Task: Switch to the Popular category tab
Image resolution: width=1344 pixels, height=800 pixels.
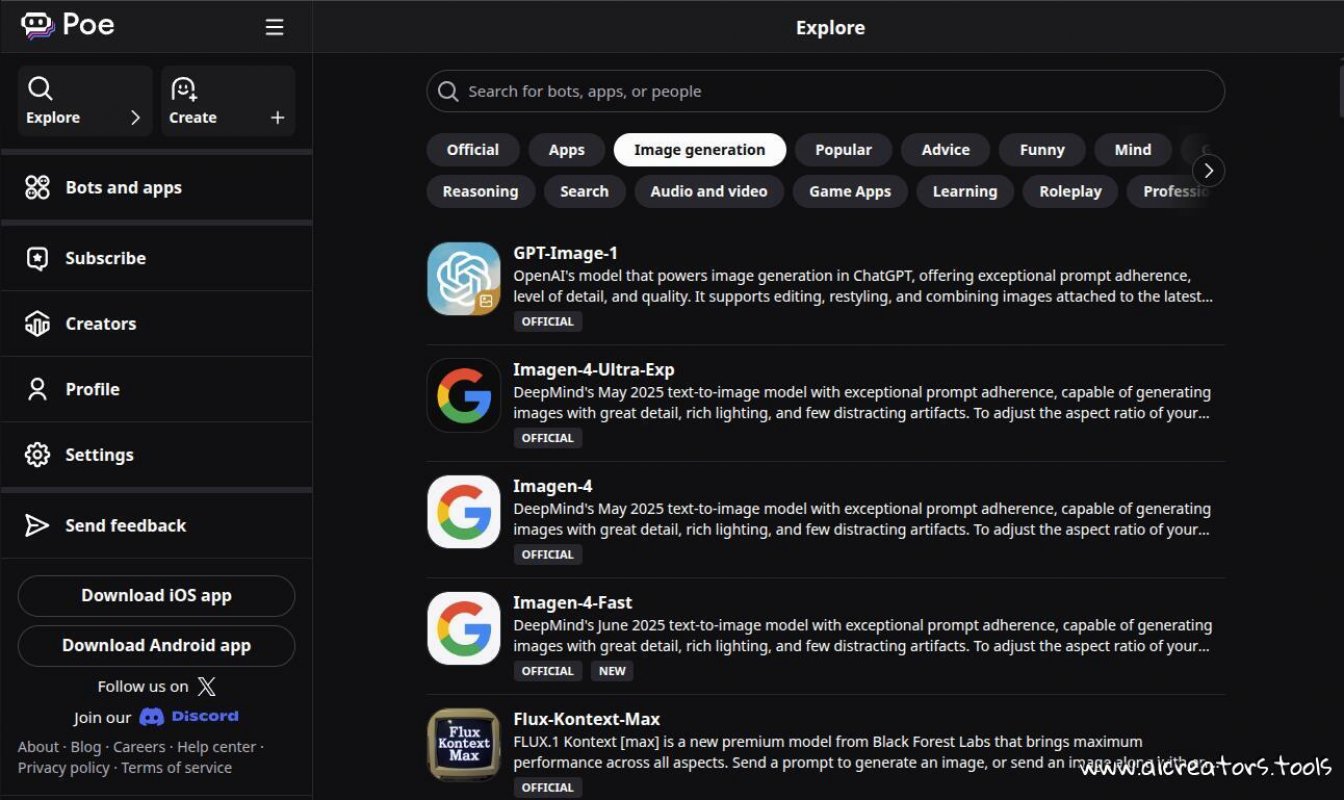Action: tap(842, 150)
